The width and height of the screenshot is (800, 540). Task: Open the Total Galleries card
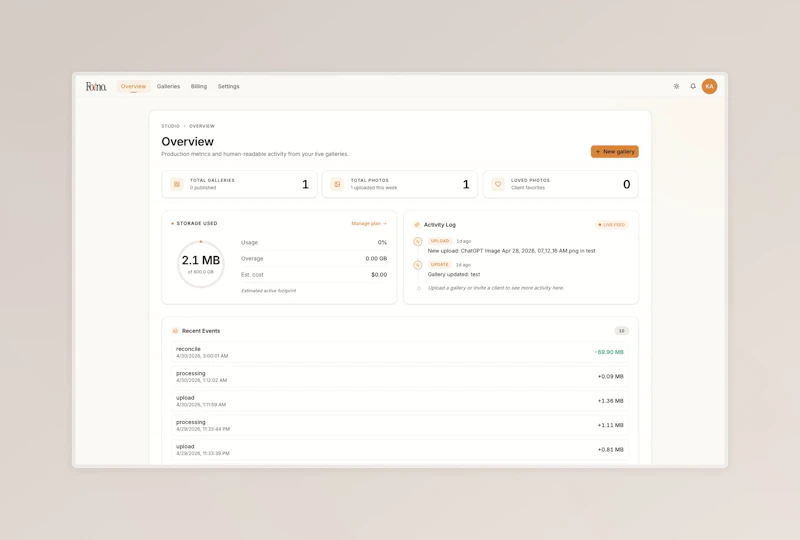[239, 184]
